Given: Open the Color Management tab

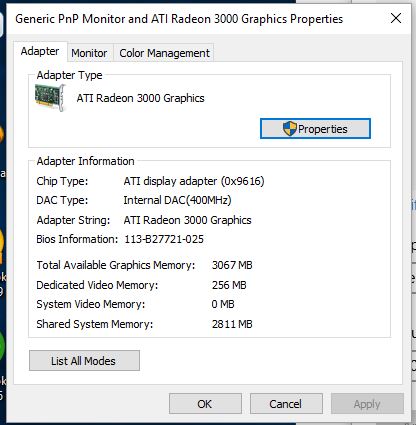Looking at the screenshot, I should pyautogui.click(x=164, y=53).
